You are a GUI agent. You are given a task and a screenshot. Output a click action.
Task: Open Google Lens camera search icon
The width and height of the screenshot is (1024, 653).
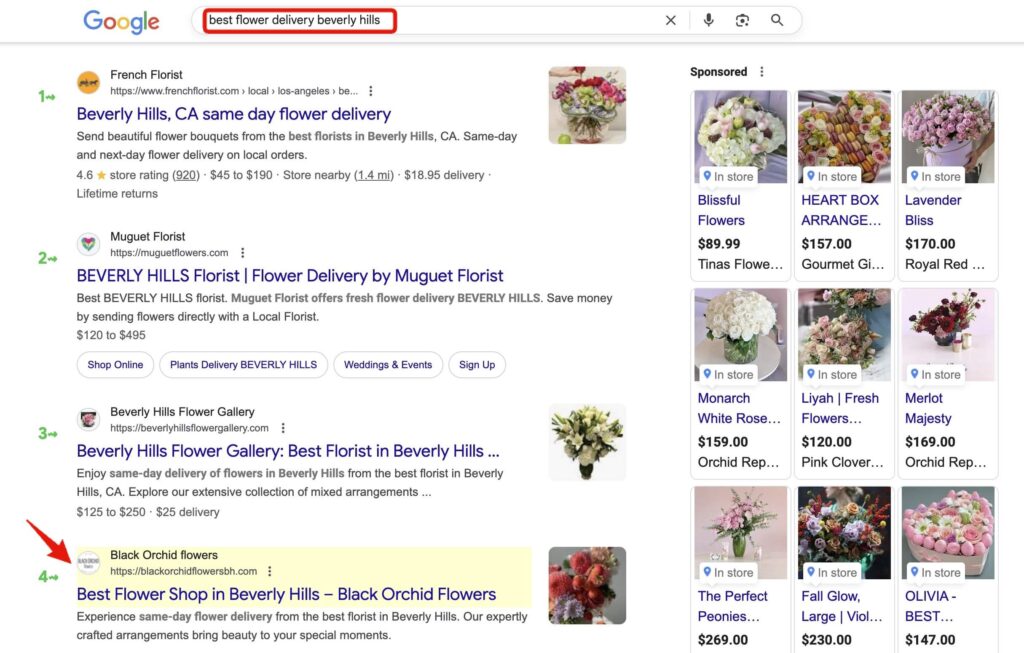coord(742,20)
